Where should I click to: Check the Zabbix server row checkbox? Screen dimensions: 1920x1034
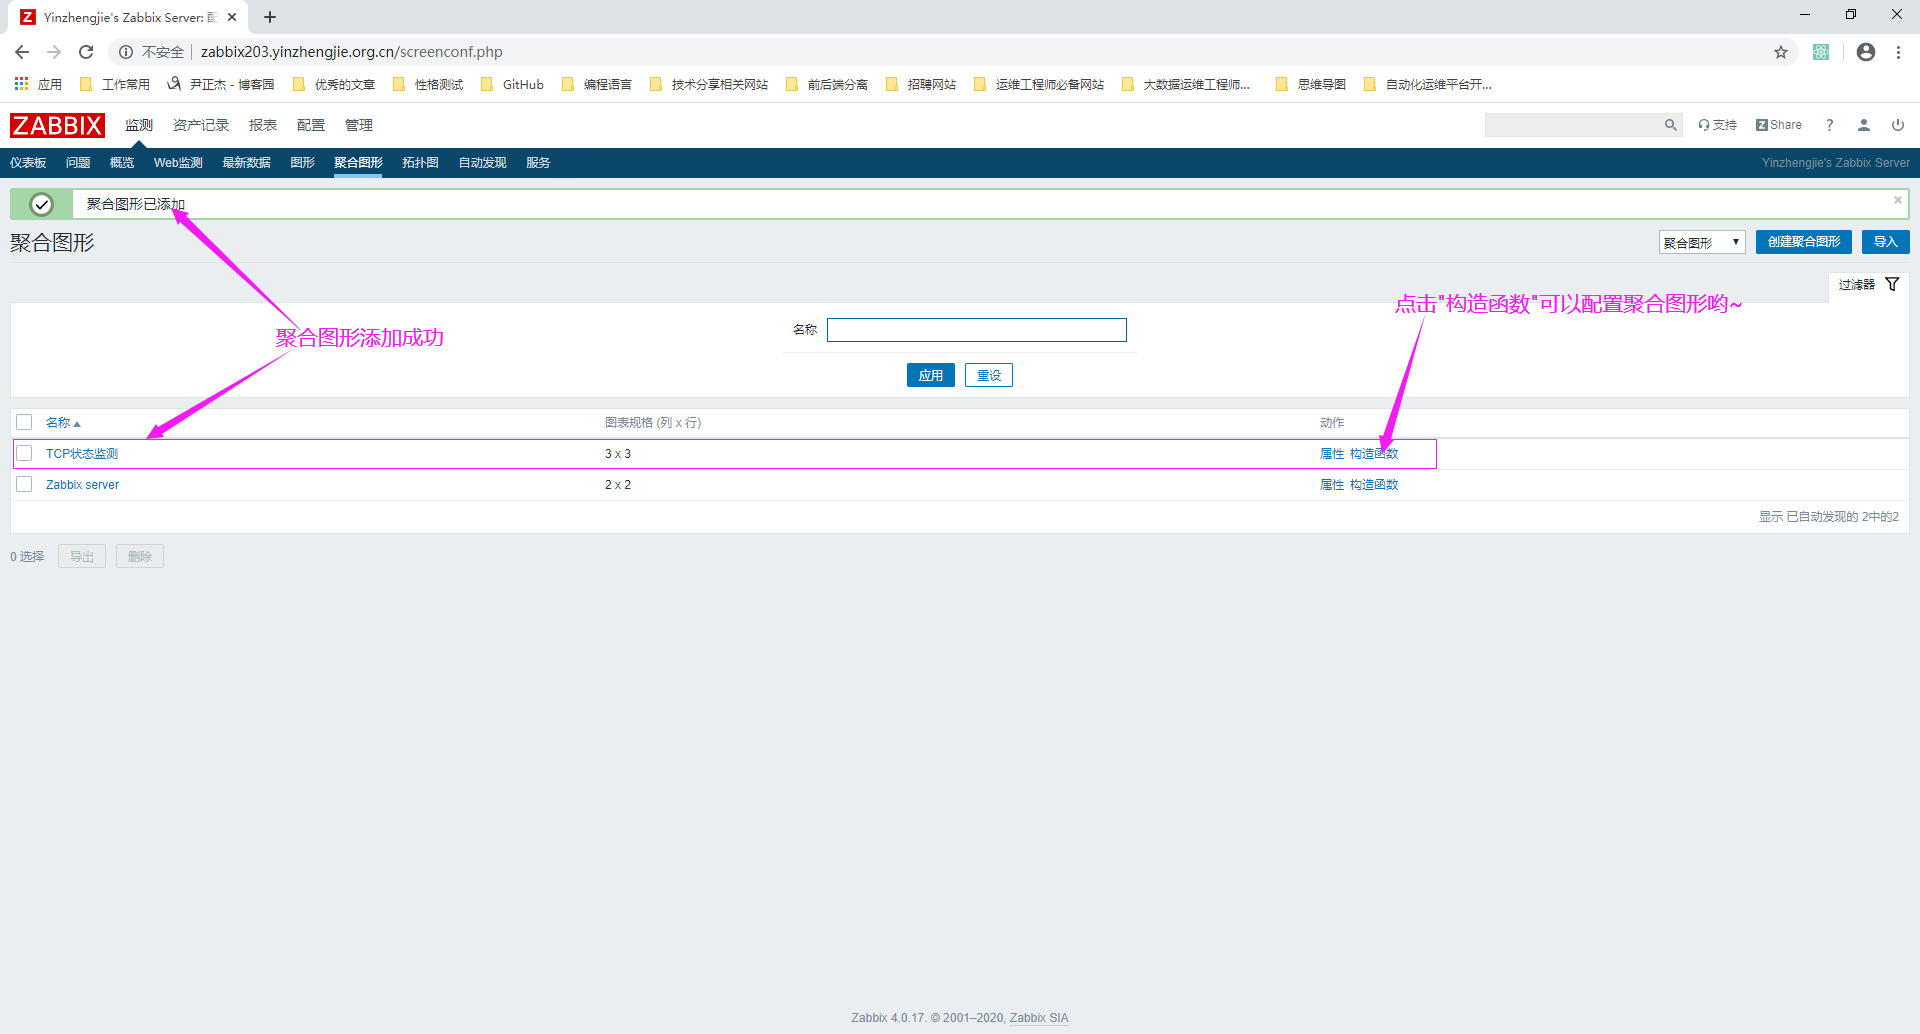pyautogui.click(x=24, y=484)
